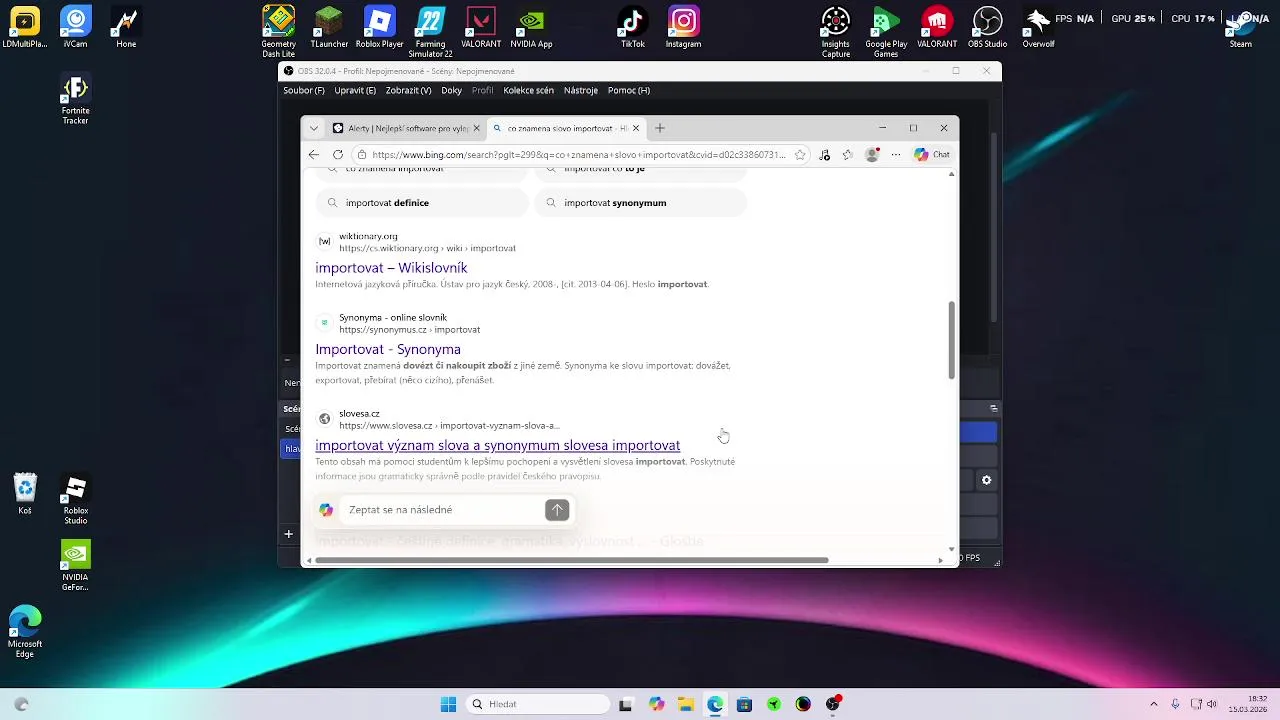Open the browser profile avatar
The image size is (1280, 720).
pos(872,155)
